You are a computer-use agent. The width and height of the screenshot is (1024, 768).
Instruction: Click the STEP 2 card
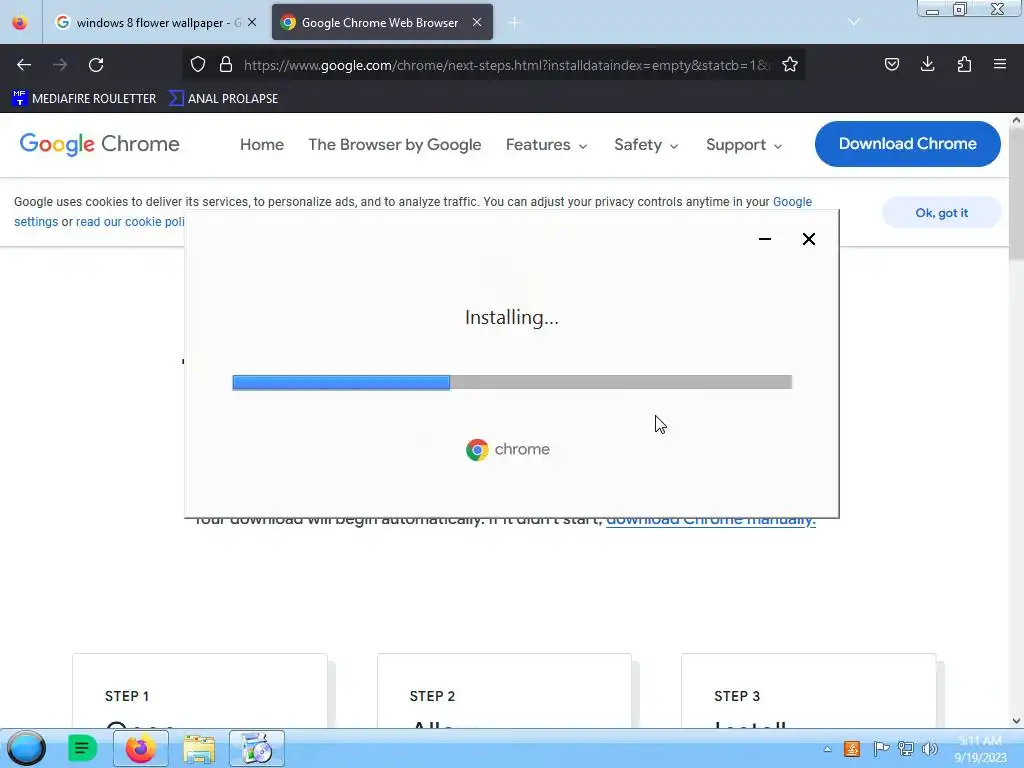click(x=504, y=691)
